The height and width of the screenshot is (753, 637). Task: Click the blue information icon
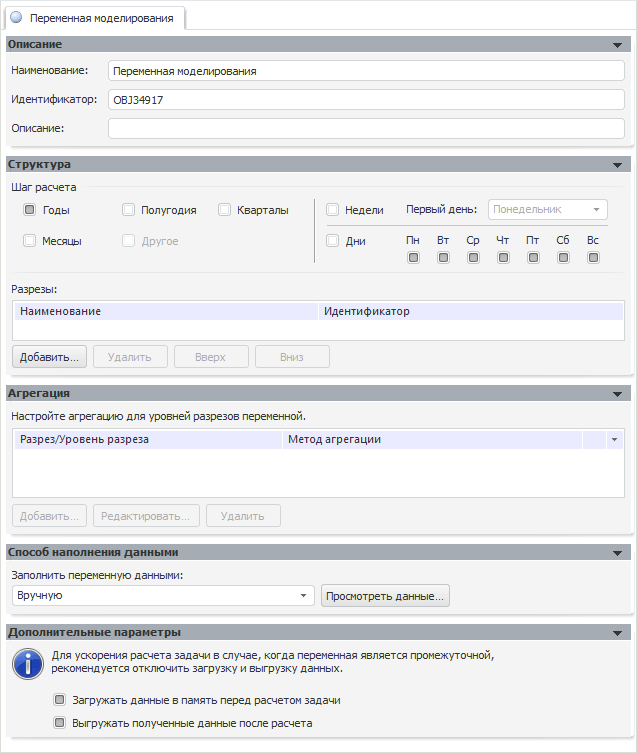pyautogui.click(x=27, y=662)
